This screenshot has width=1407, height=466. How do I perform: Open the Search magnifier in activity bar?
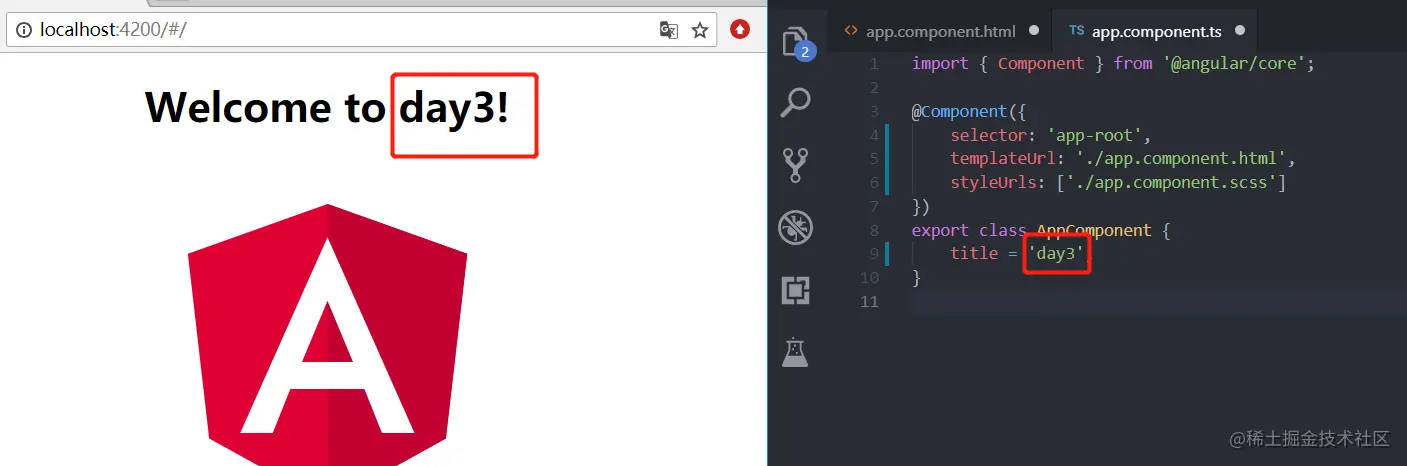click(x=796, y=101)
